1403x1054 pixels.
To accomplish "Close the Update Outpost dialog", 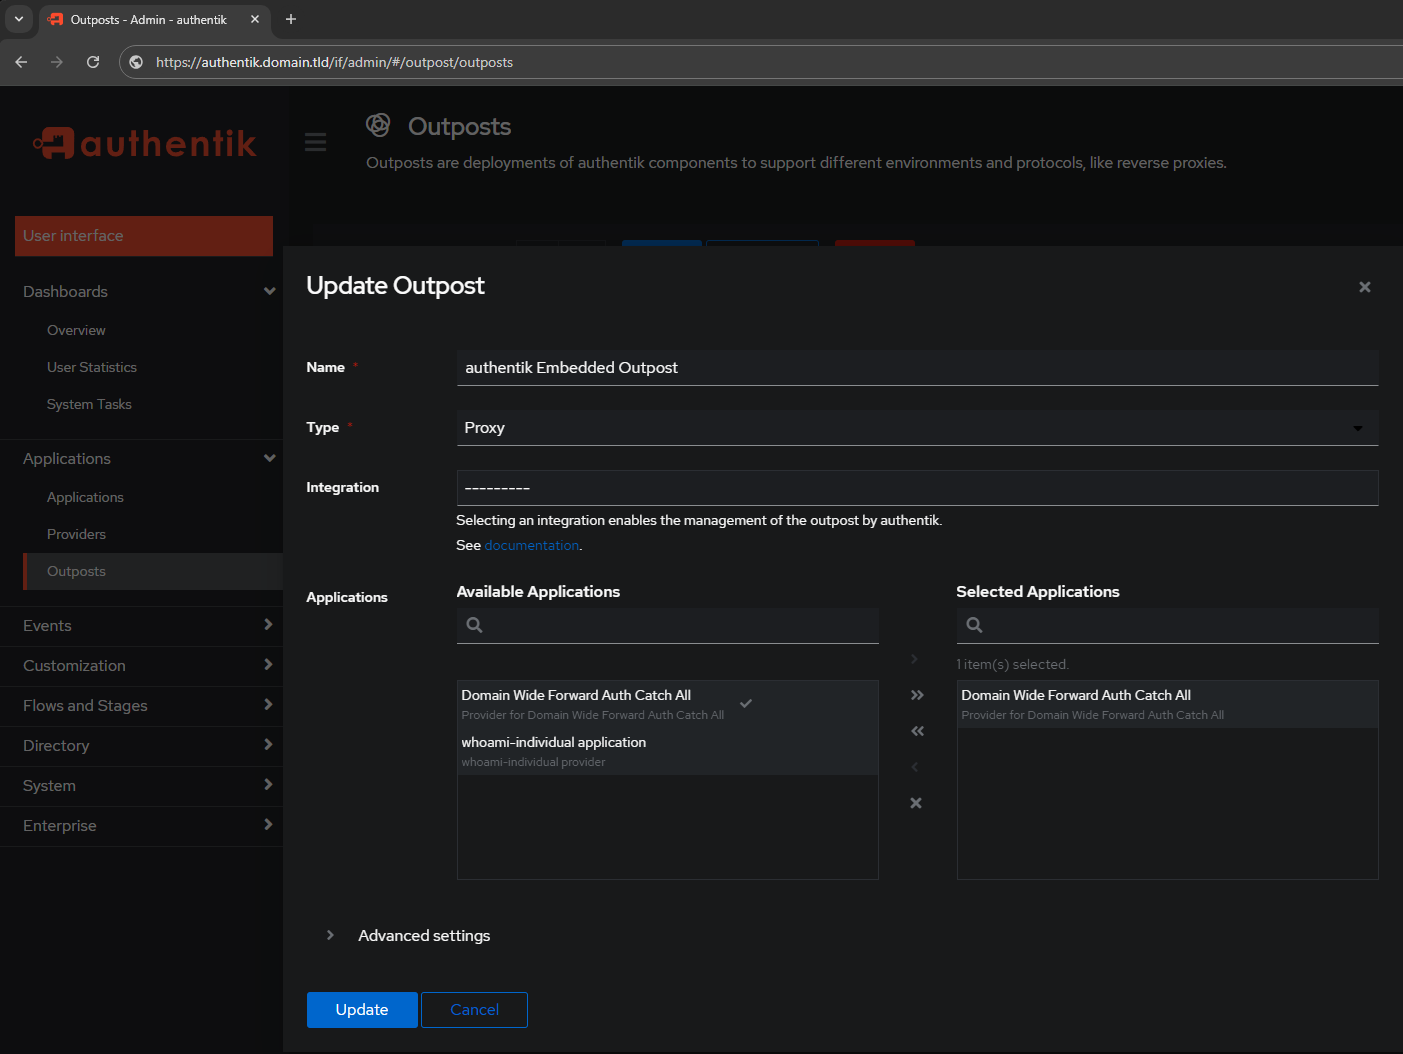I will (x=1364, y=287).
